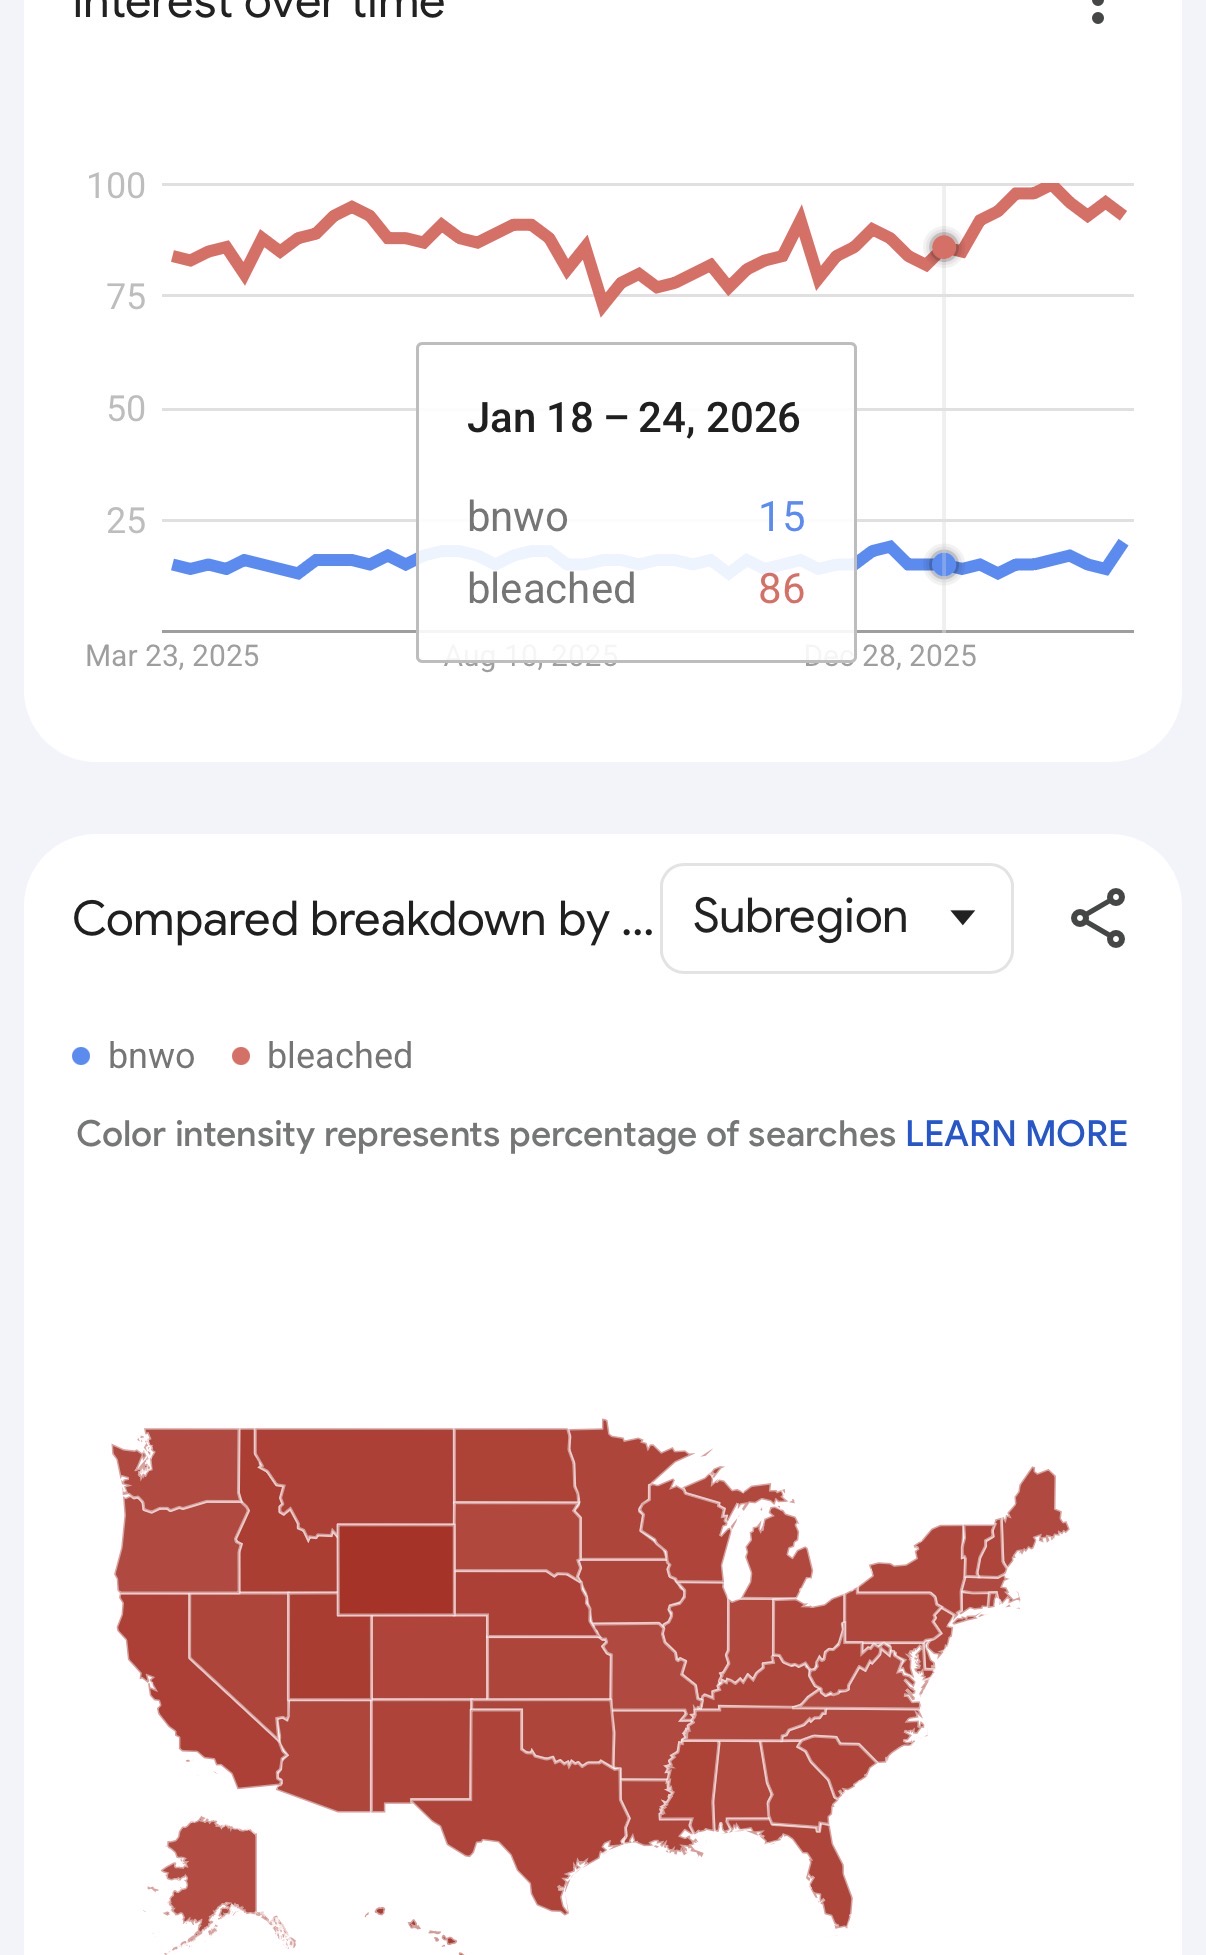Click the bleached value 86 in tooltip

pyautogui.click(x=781, y=589)
